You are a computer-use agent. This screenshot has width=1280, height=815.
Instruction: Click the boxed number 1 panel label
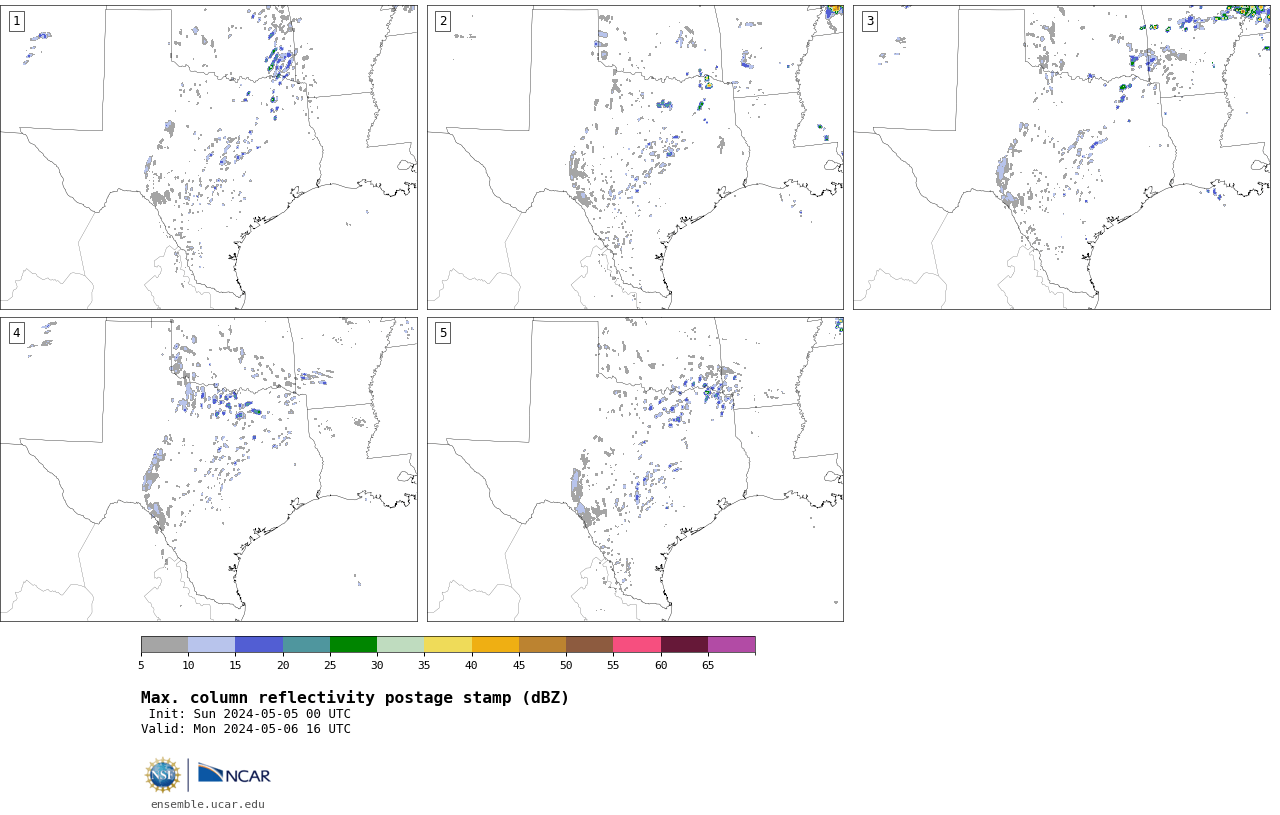17,21
